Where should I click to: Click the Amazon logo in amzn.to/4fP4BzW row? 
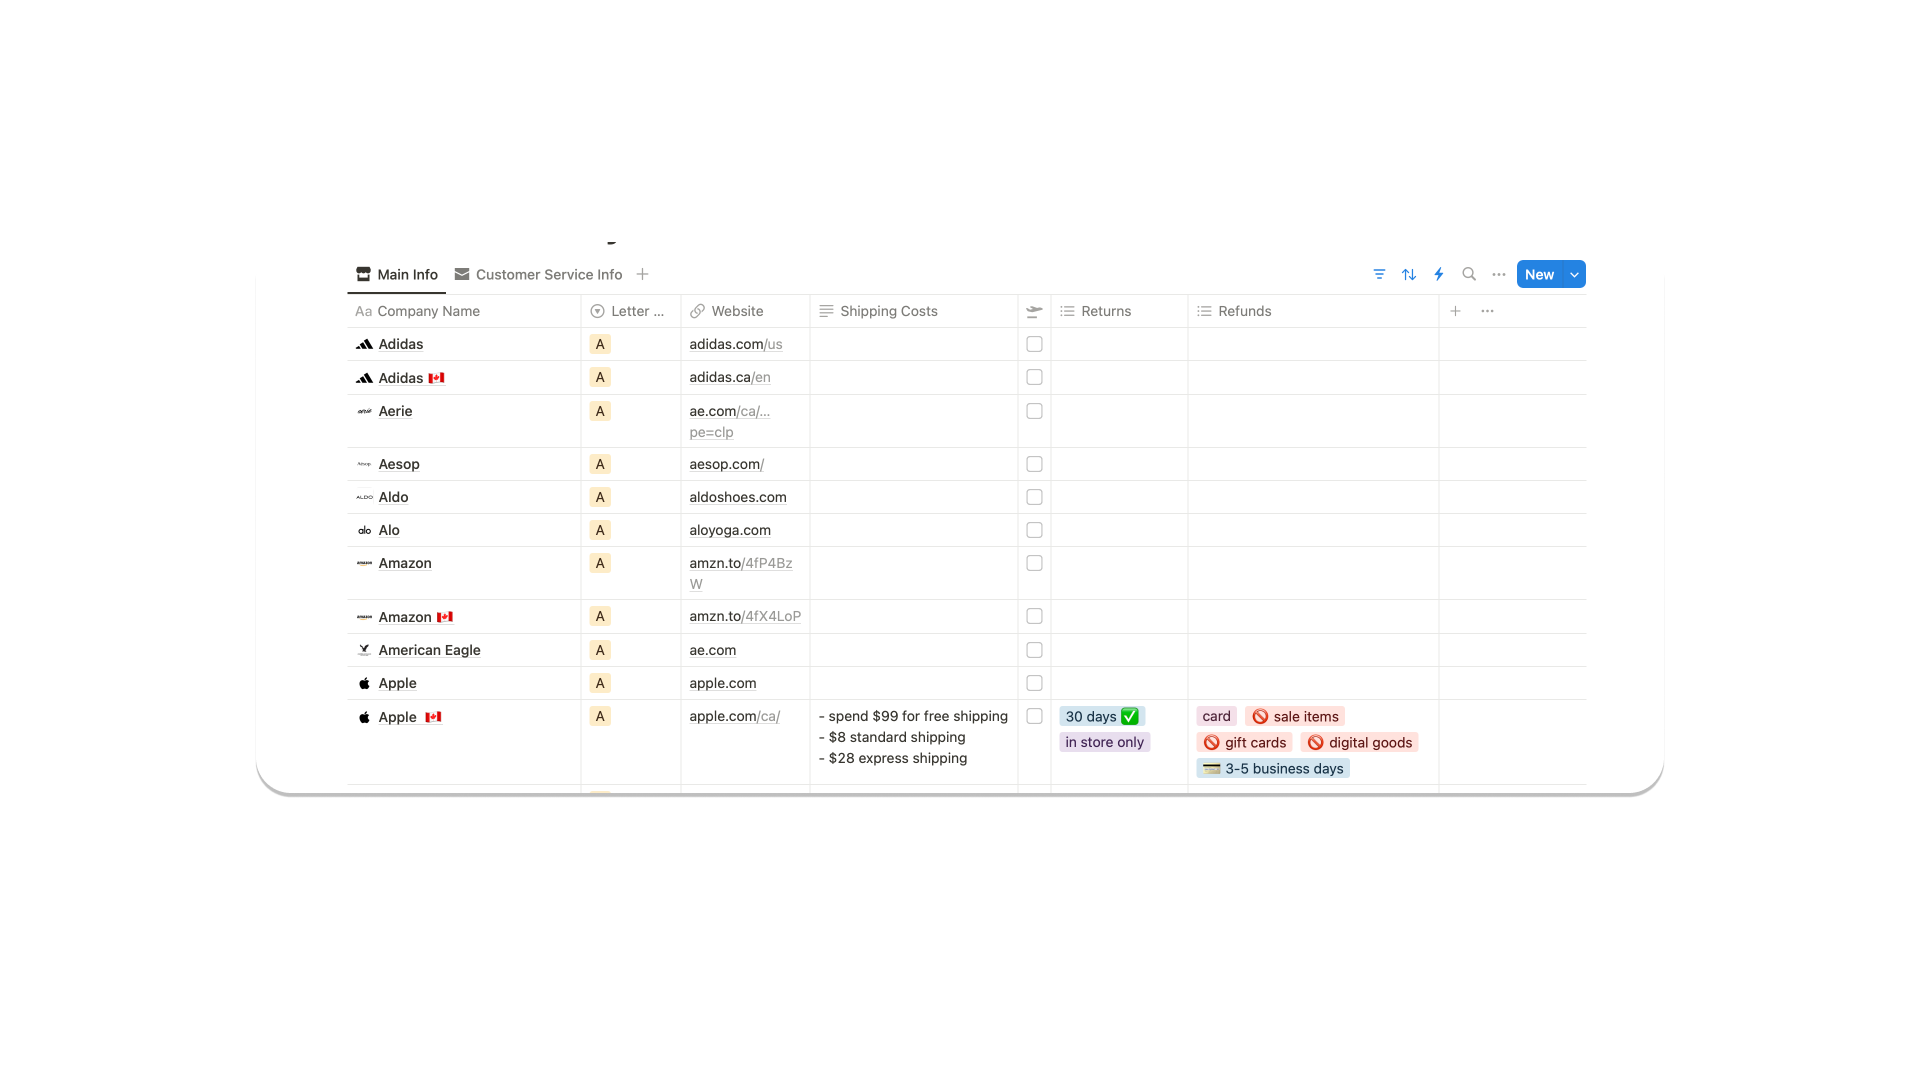[364, 563]
